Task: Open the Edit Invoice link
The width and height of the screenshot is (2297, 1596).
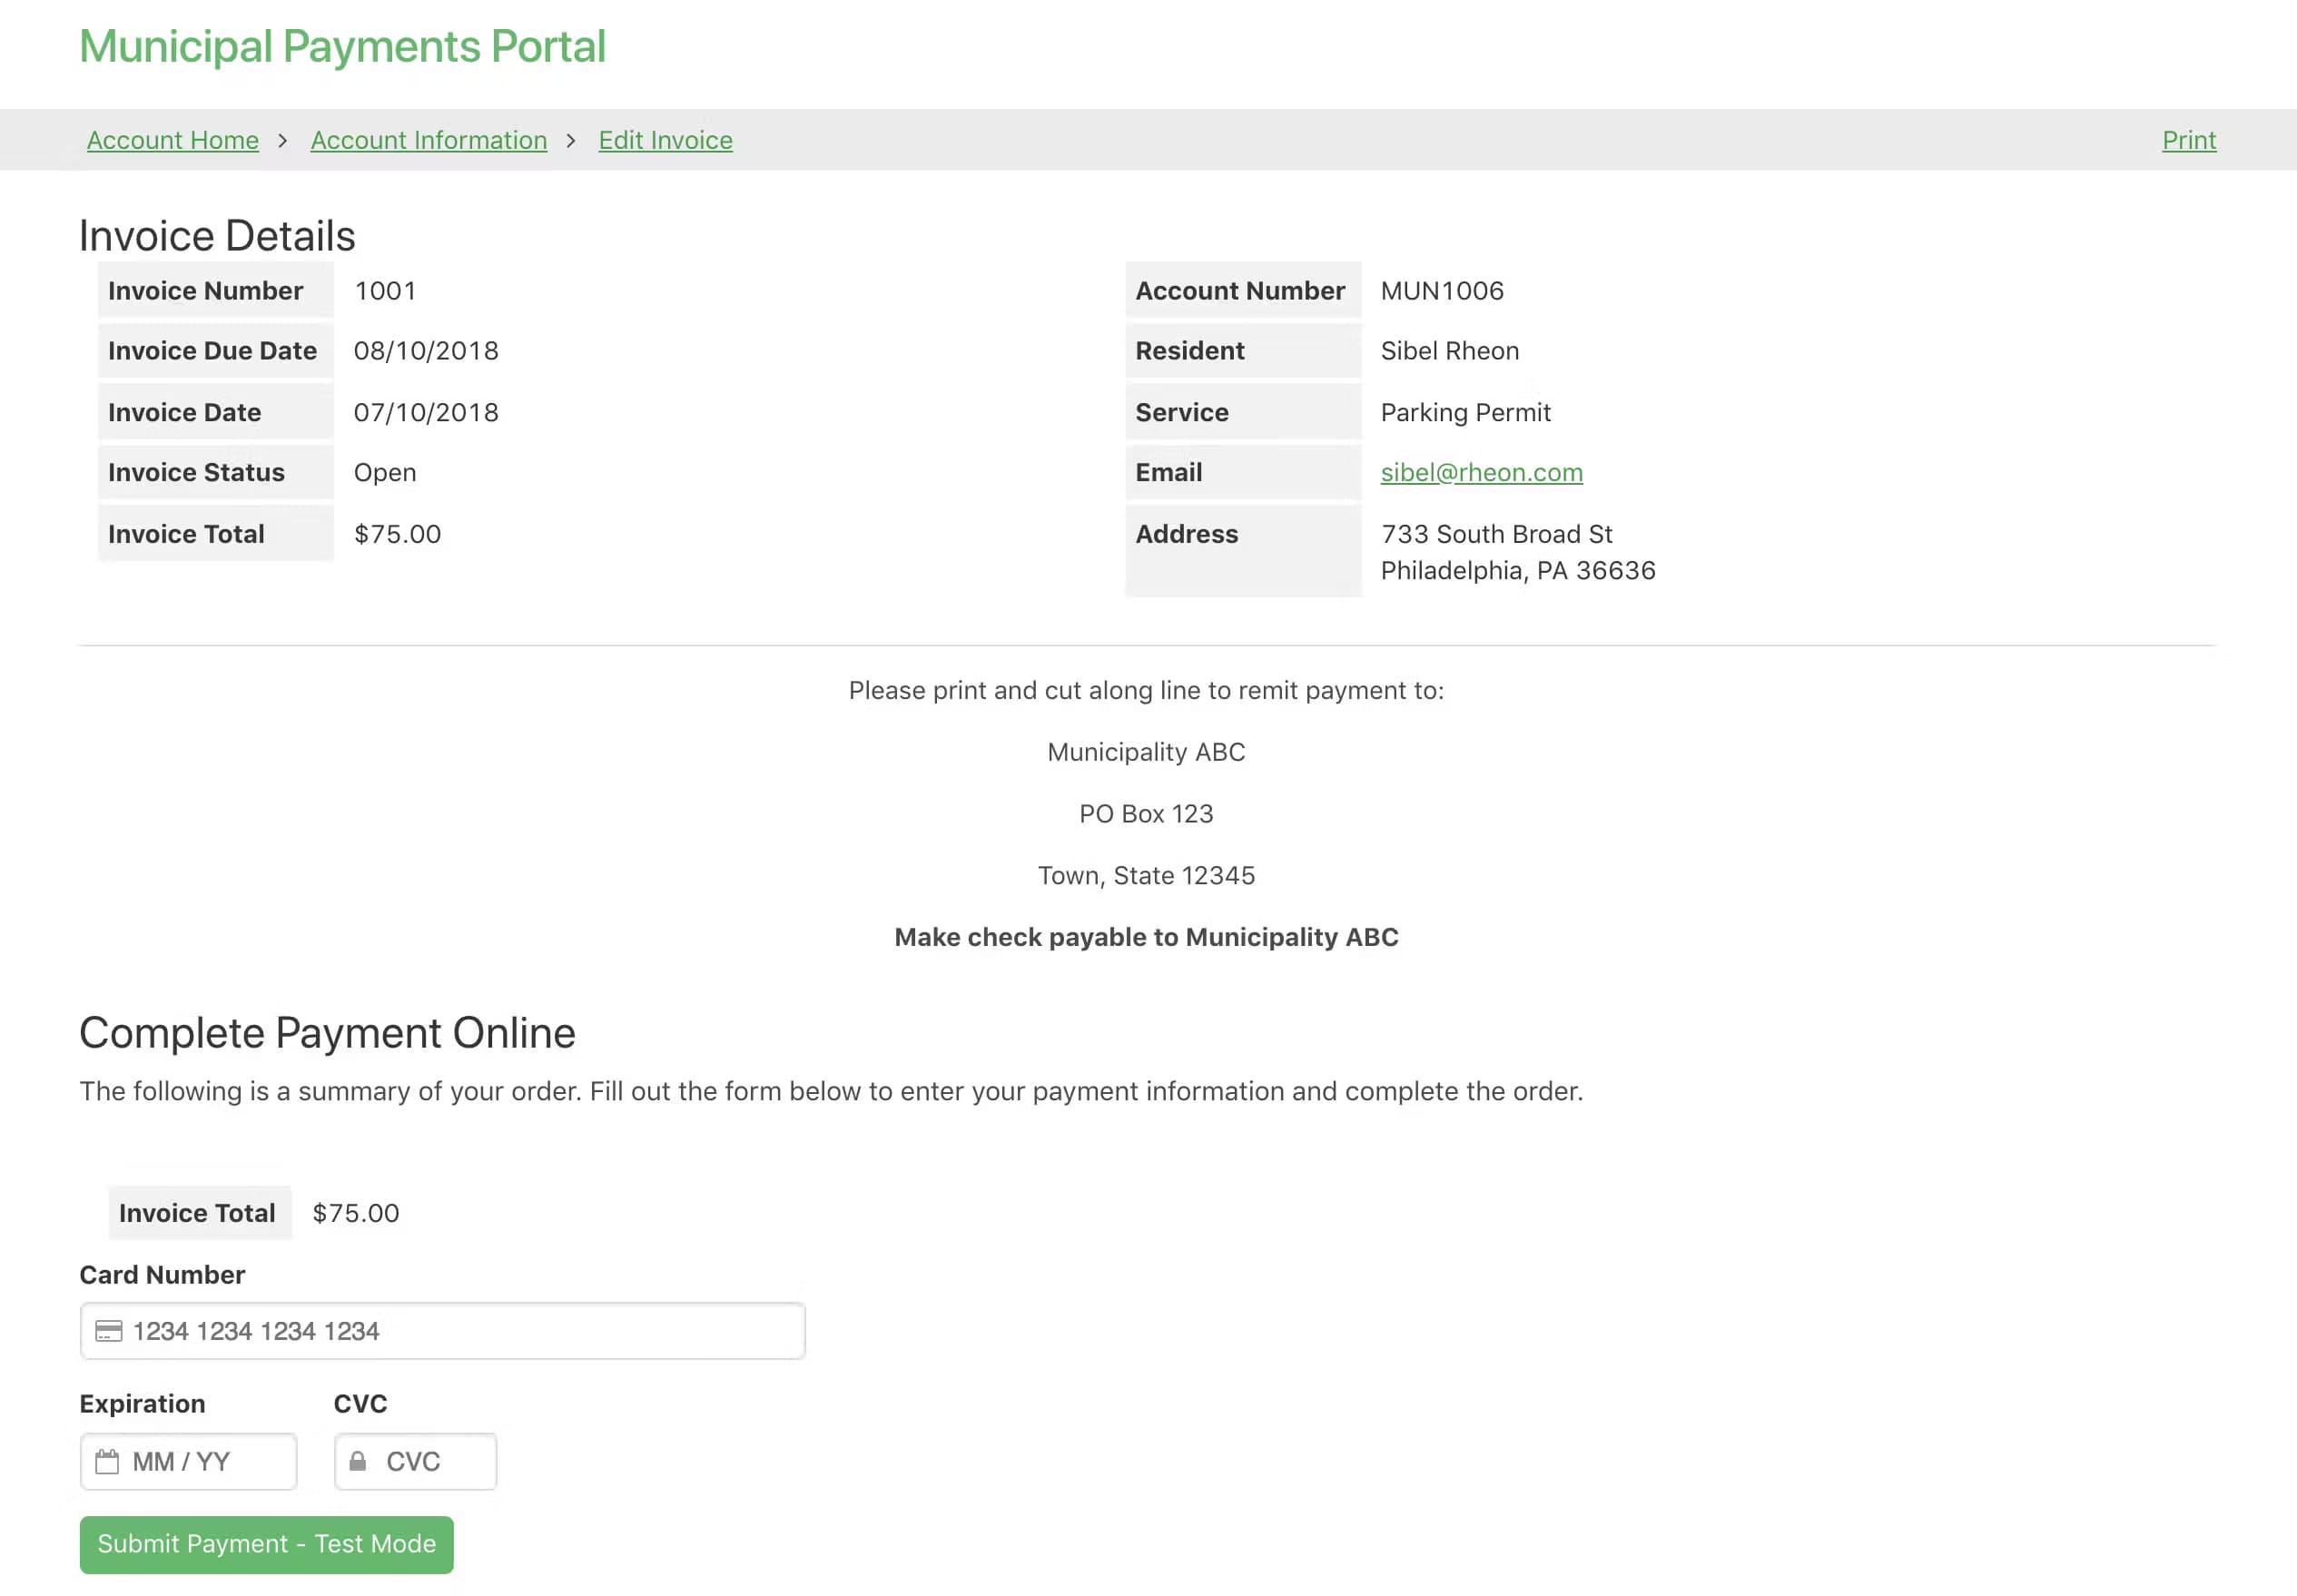Action: coord(665,140)
